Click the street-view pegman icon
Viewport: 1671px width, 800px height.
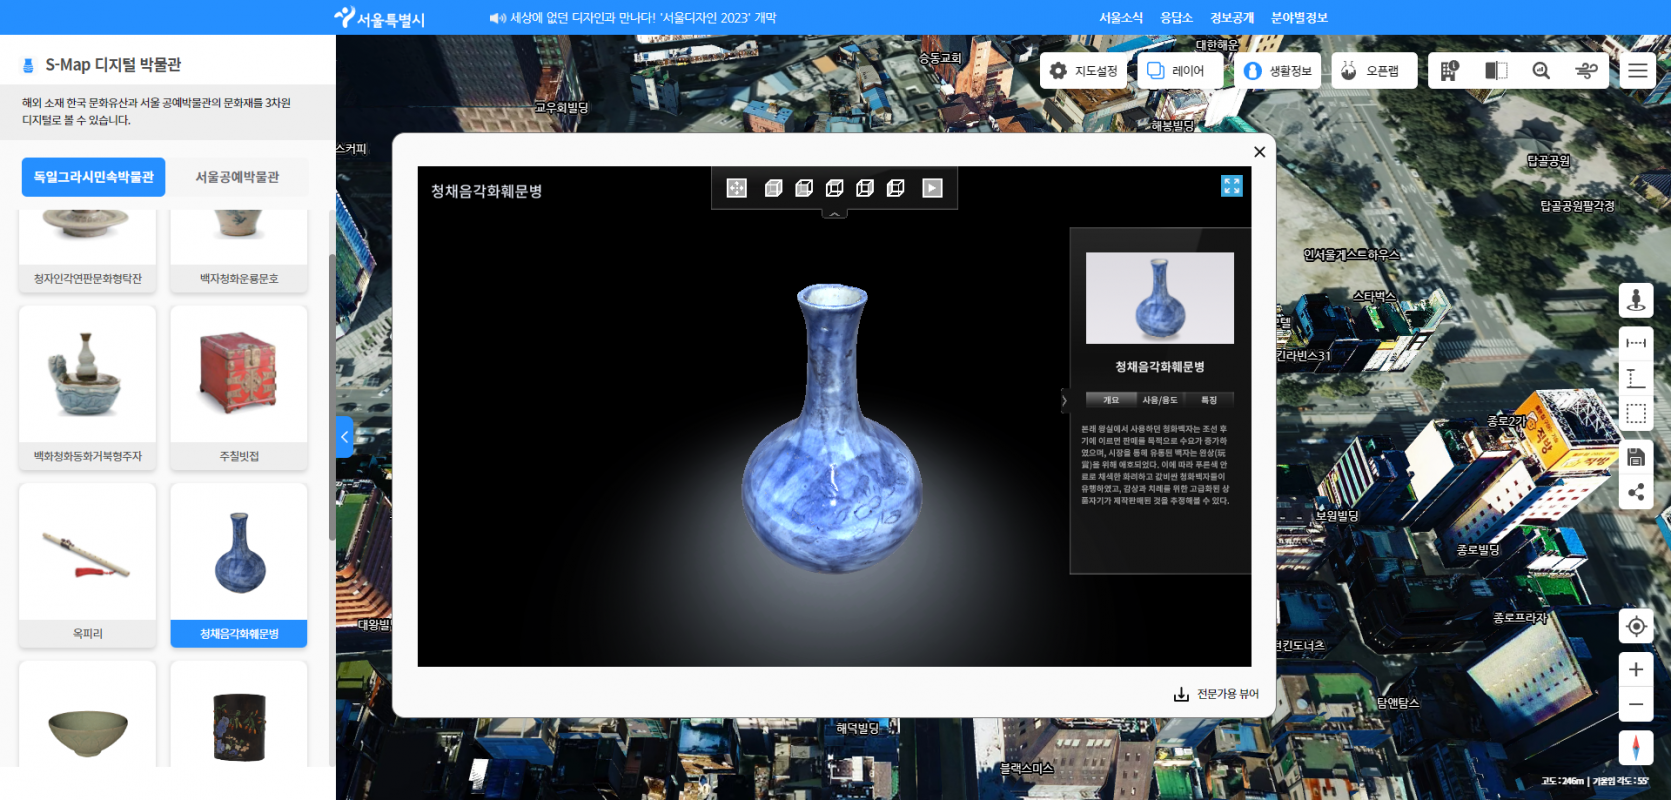point(1636,300)
